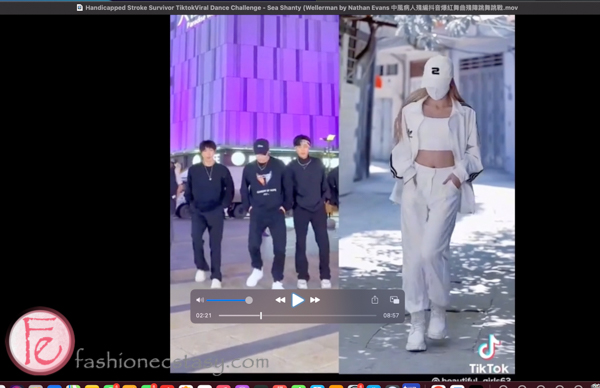
Task: Click the right video of woman in white
Action: click(x=427, y=194)
